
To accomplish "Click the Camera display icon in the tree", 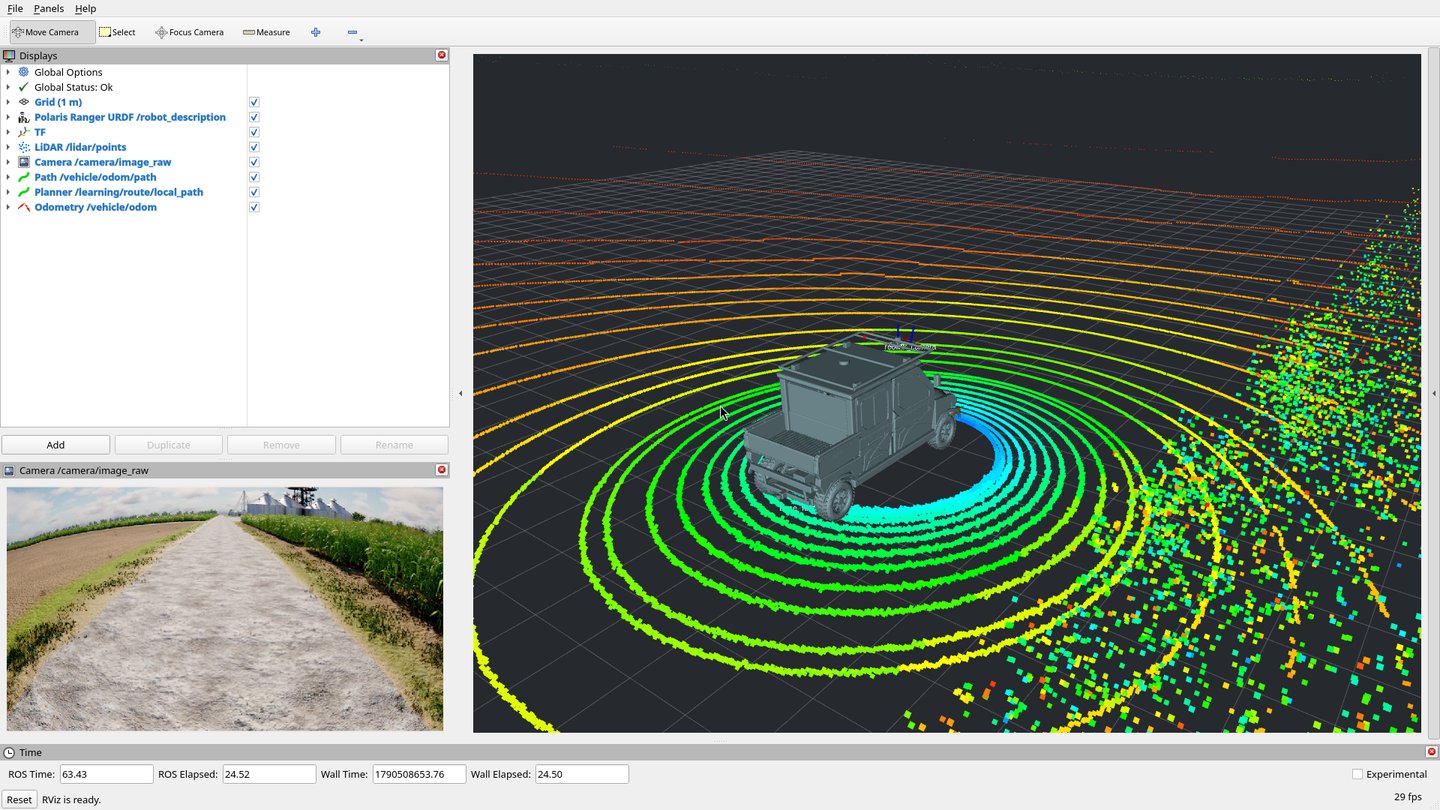I will click(x=24, y=162).
